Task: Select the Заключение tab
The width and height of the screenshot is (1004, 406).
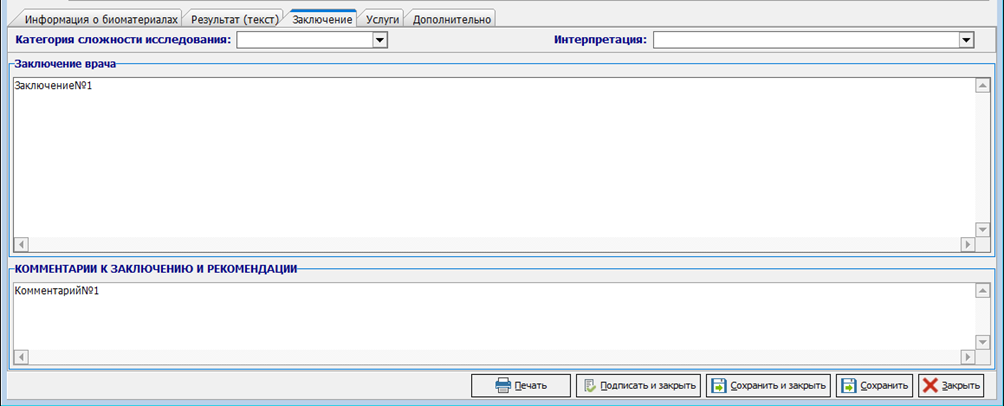Action: pyautogui.click(x=322, y=19)
